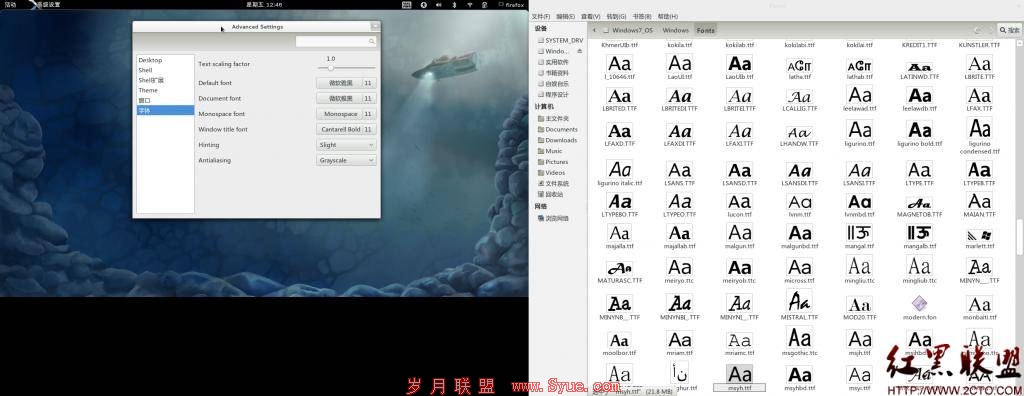
Task: Open the ligurino bold.ttf font icon
Action: [920, 129]
